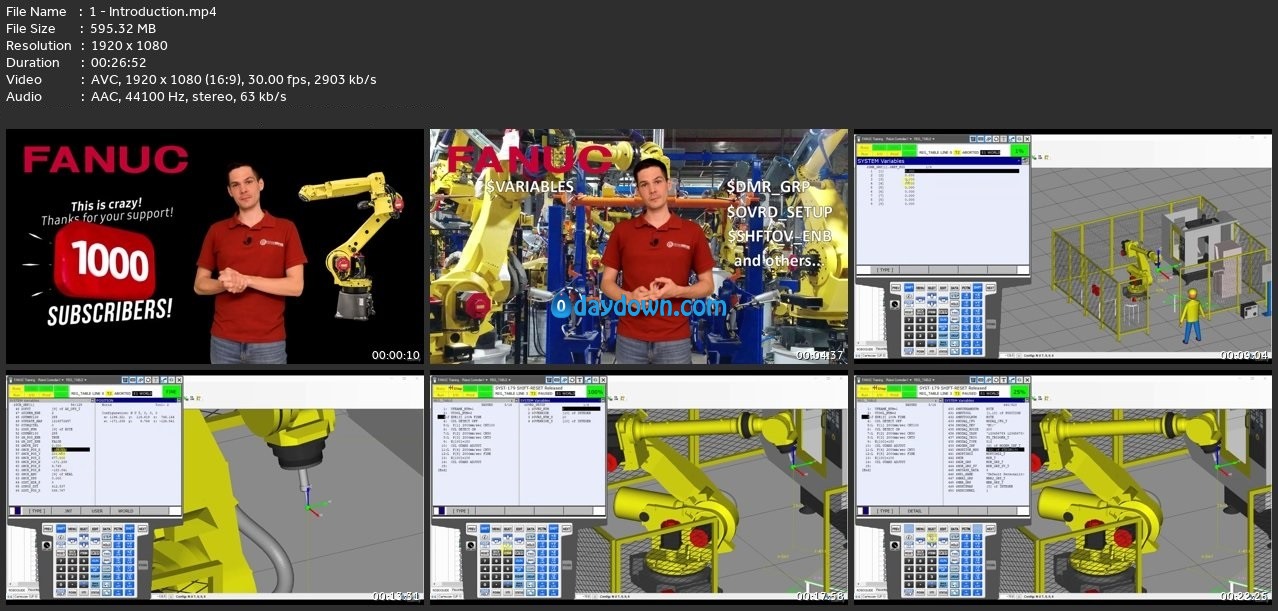Screen dimensions: 1278x611
Task: Open the robot cell thumbnail at 00:09:04
Action: 1062,246
